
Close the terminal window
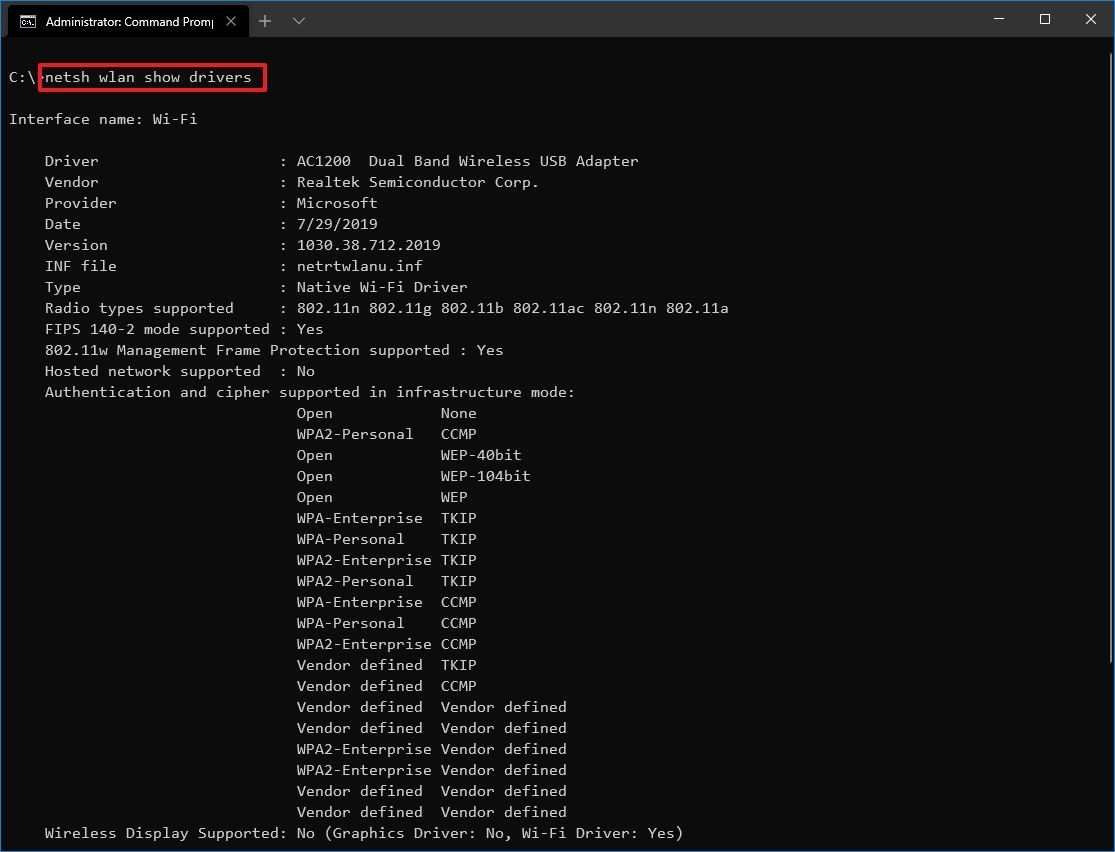pos(1091,20)
